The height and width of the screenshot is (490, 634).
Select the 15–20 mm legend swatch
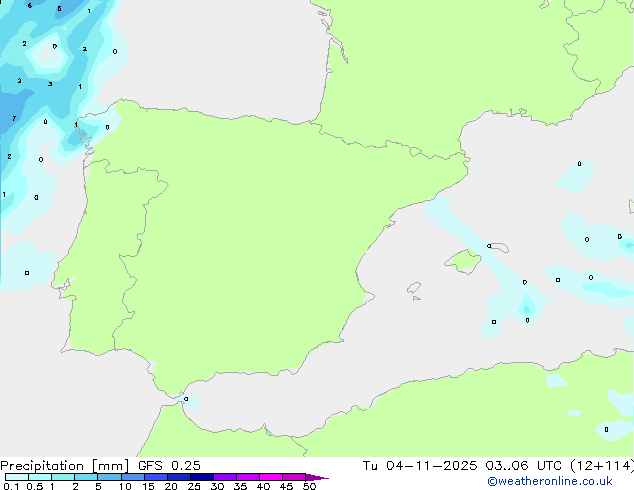(x=155, y=477)
